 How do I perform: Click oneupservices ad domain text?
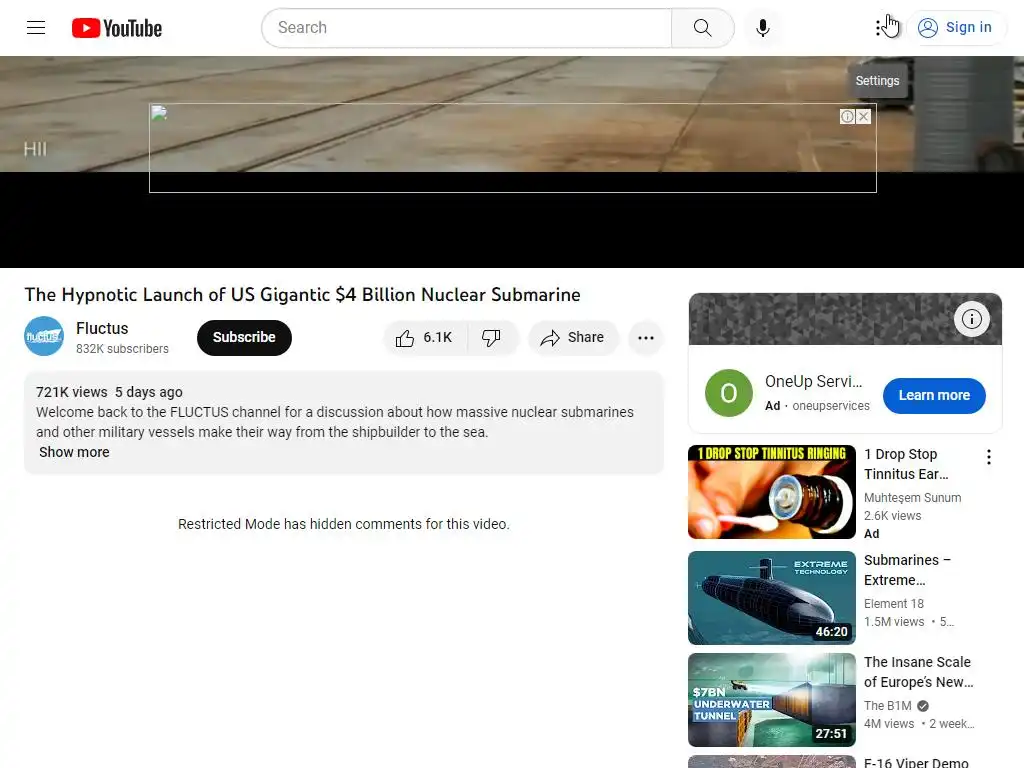click(x=831, y=406)
